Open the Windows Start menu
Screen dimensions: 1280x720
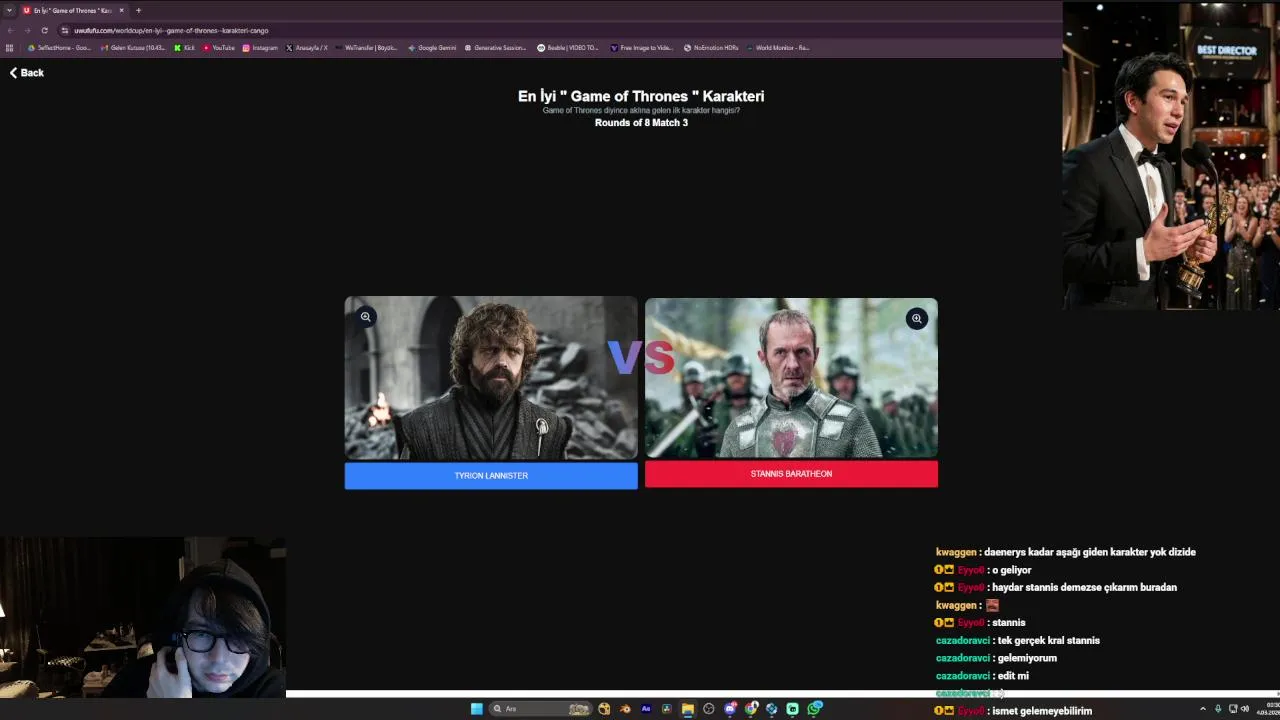477,709
